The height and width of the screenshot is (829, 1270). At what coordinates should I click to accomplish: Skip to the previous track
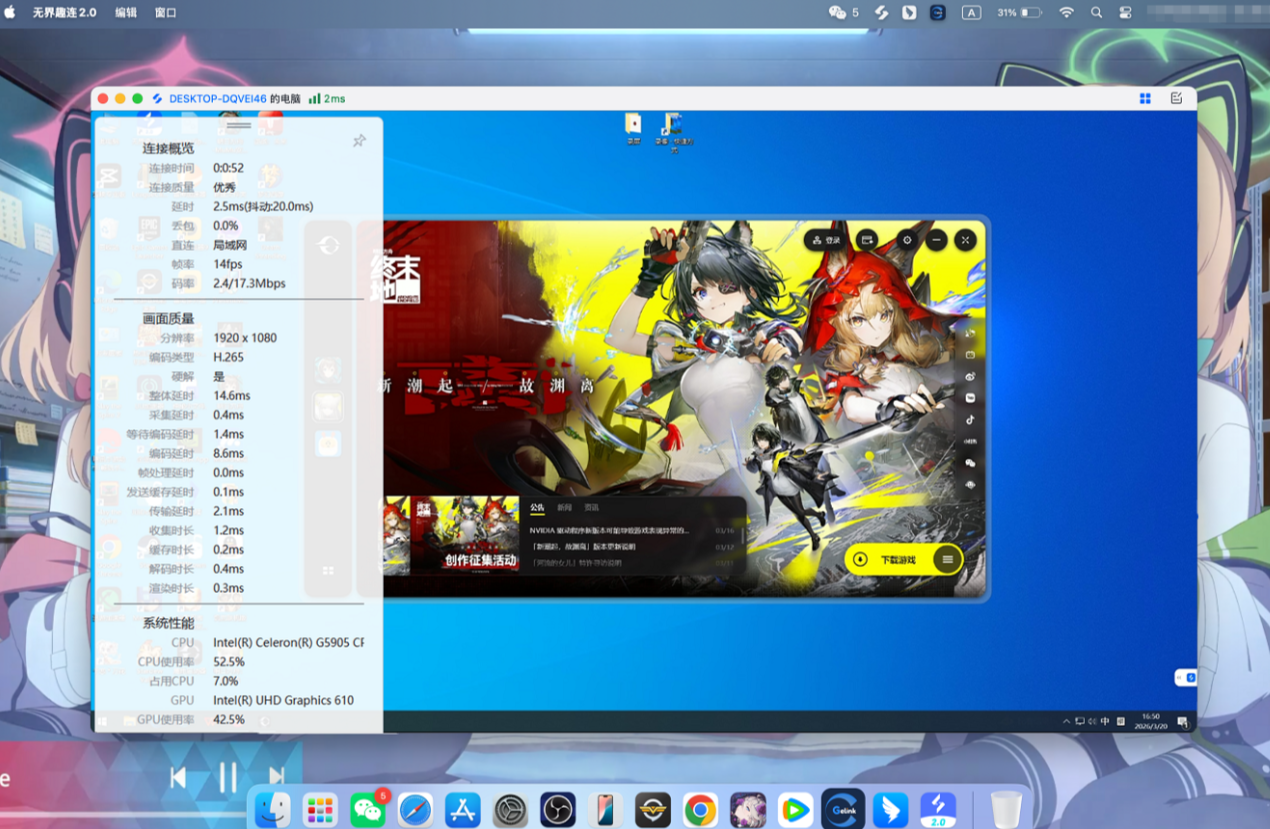click(178, 777)
